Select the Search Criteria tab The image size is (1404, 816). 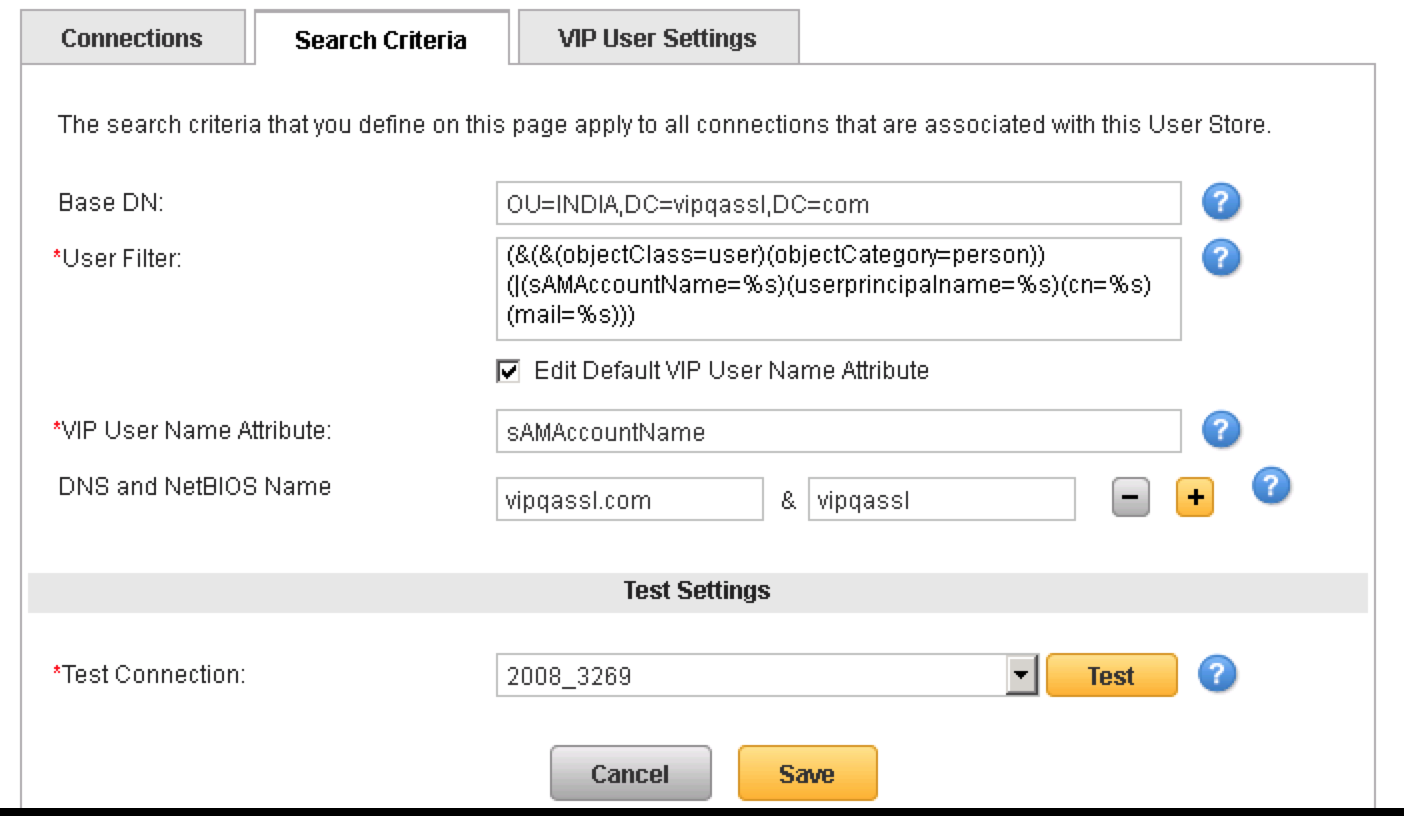[x=381, y=40]
